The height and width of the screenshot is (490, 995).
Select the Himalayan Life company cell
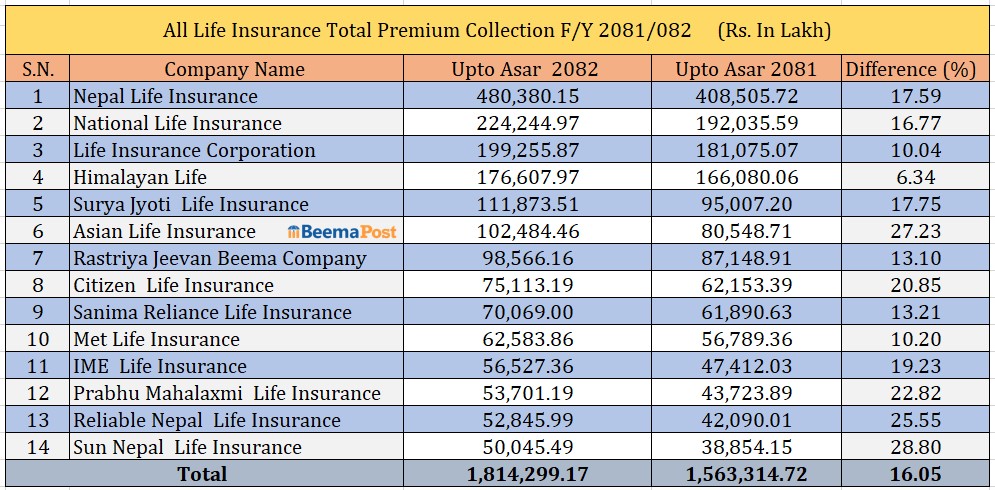tap(141, 177)
